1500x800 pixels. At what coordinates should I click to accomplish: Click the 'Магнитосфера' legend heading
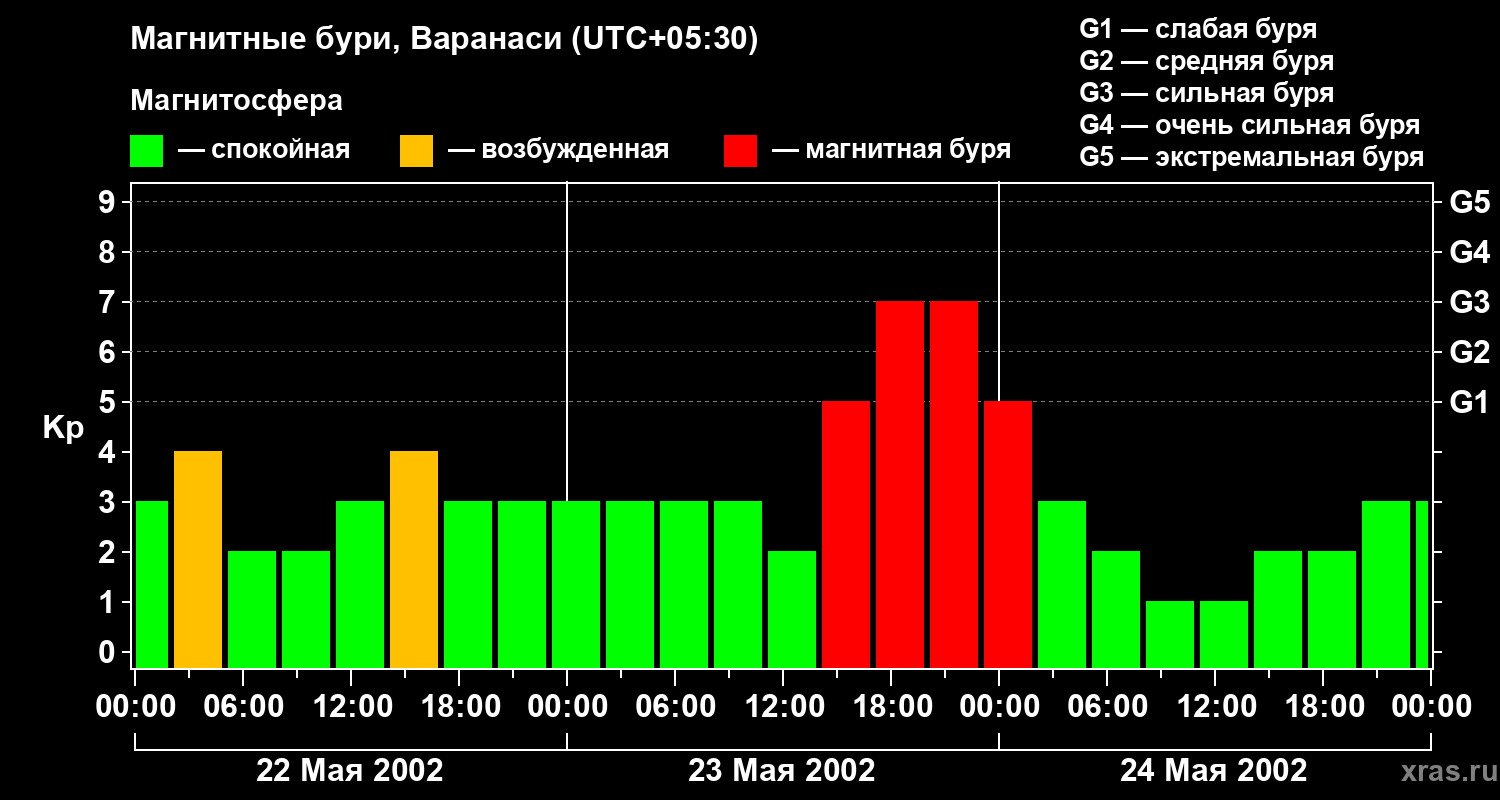point(237,101)
